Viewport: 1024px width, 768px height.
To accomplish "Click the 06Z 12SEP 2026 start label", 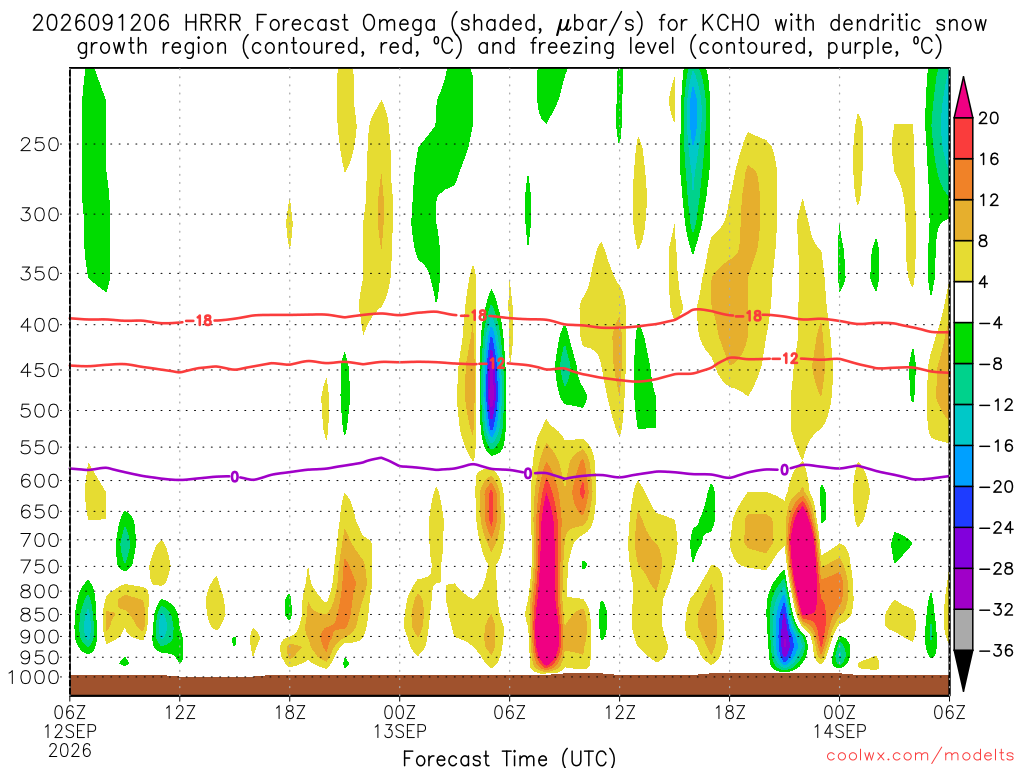I will click(70, 731).
